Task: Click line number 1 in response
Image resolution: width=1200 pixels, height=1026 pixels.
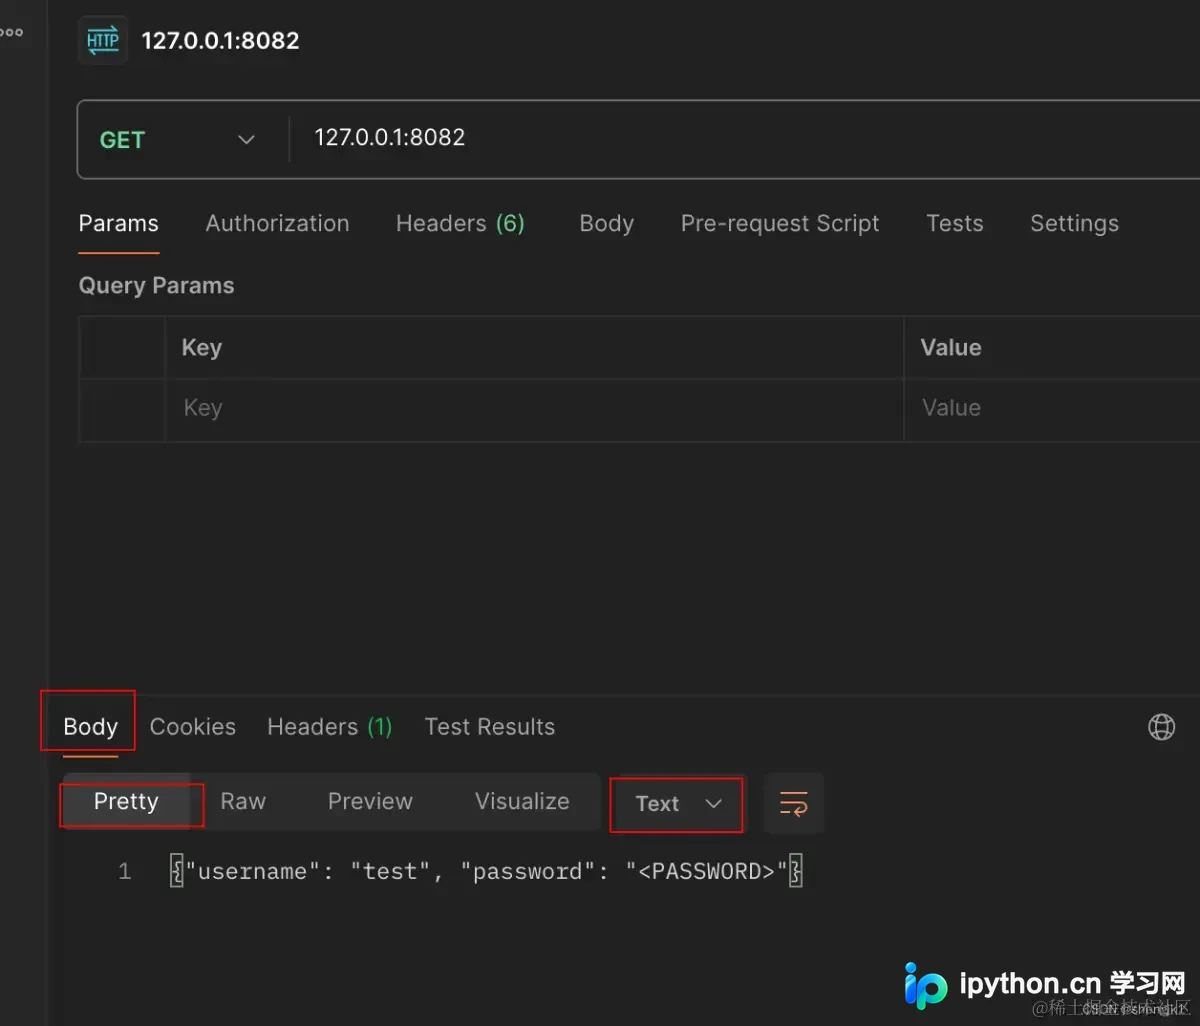Action: click(x=125, y=872)
